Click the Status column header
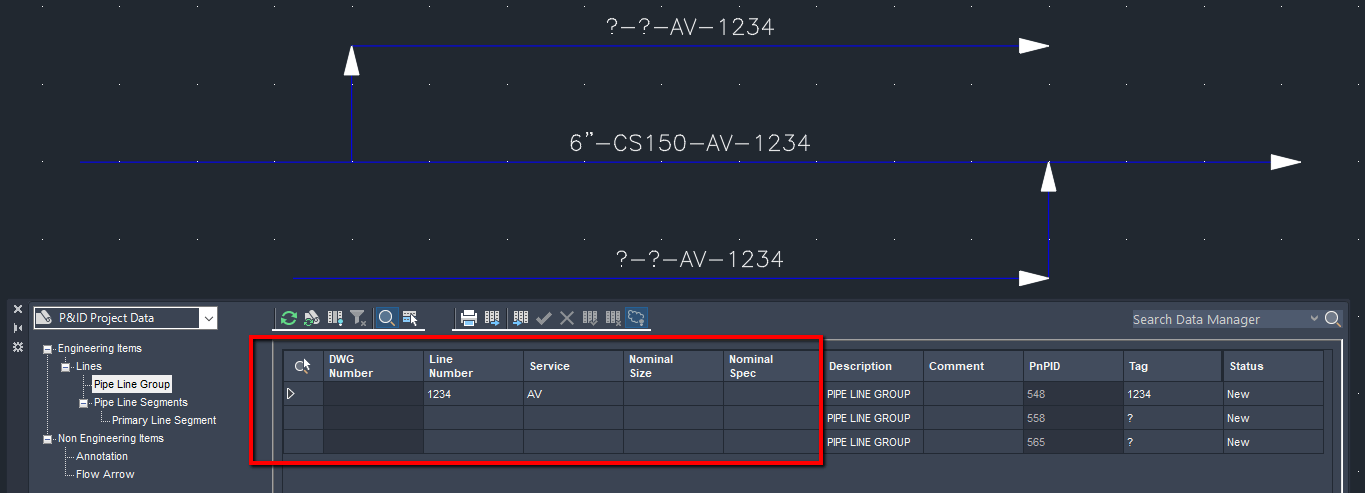This screenshot has height=493, width=1365. click(1273, 366)
